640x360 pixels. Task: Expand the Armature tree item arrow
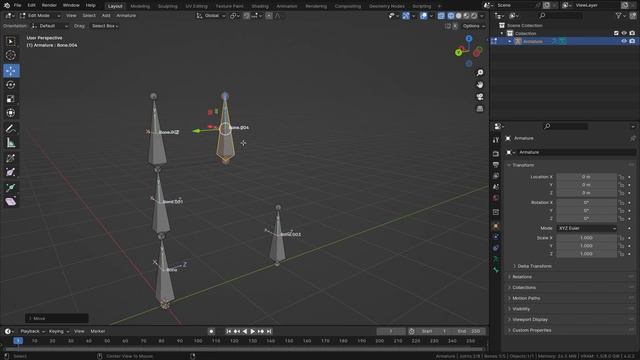[x=510, y=41]
